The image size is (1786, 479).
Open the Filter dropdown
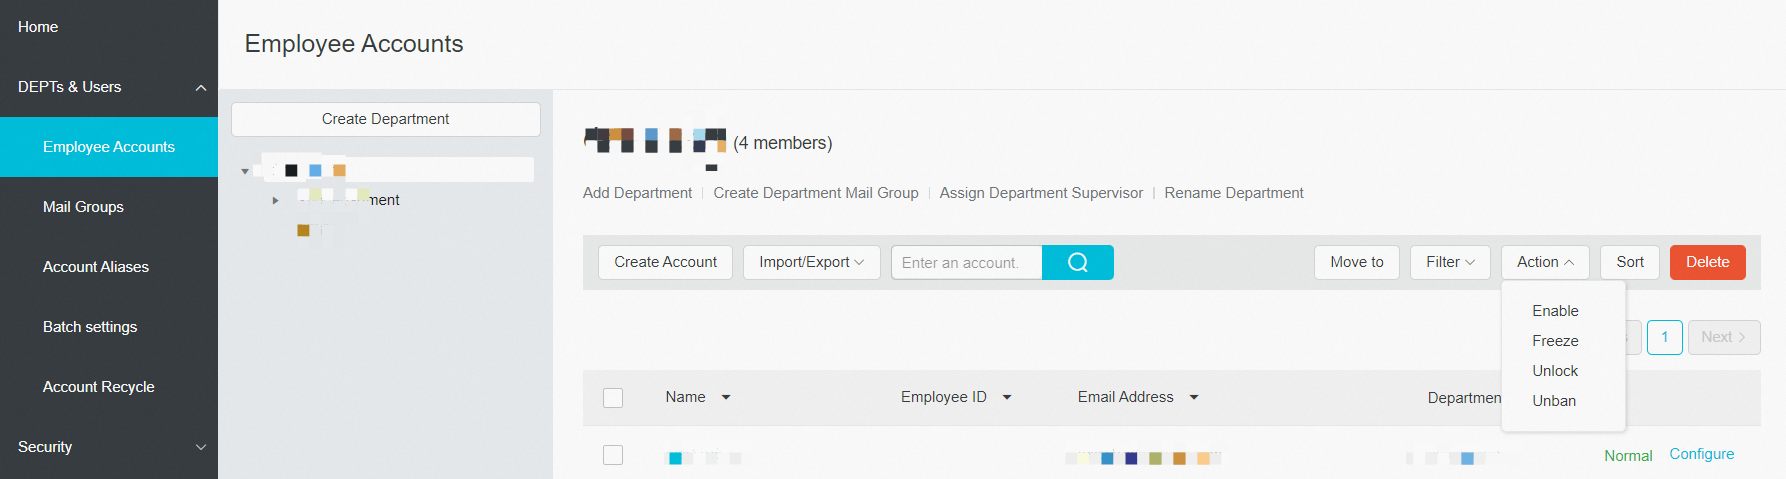tap(1450, 262)
